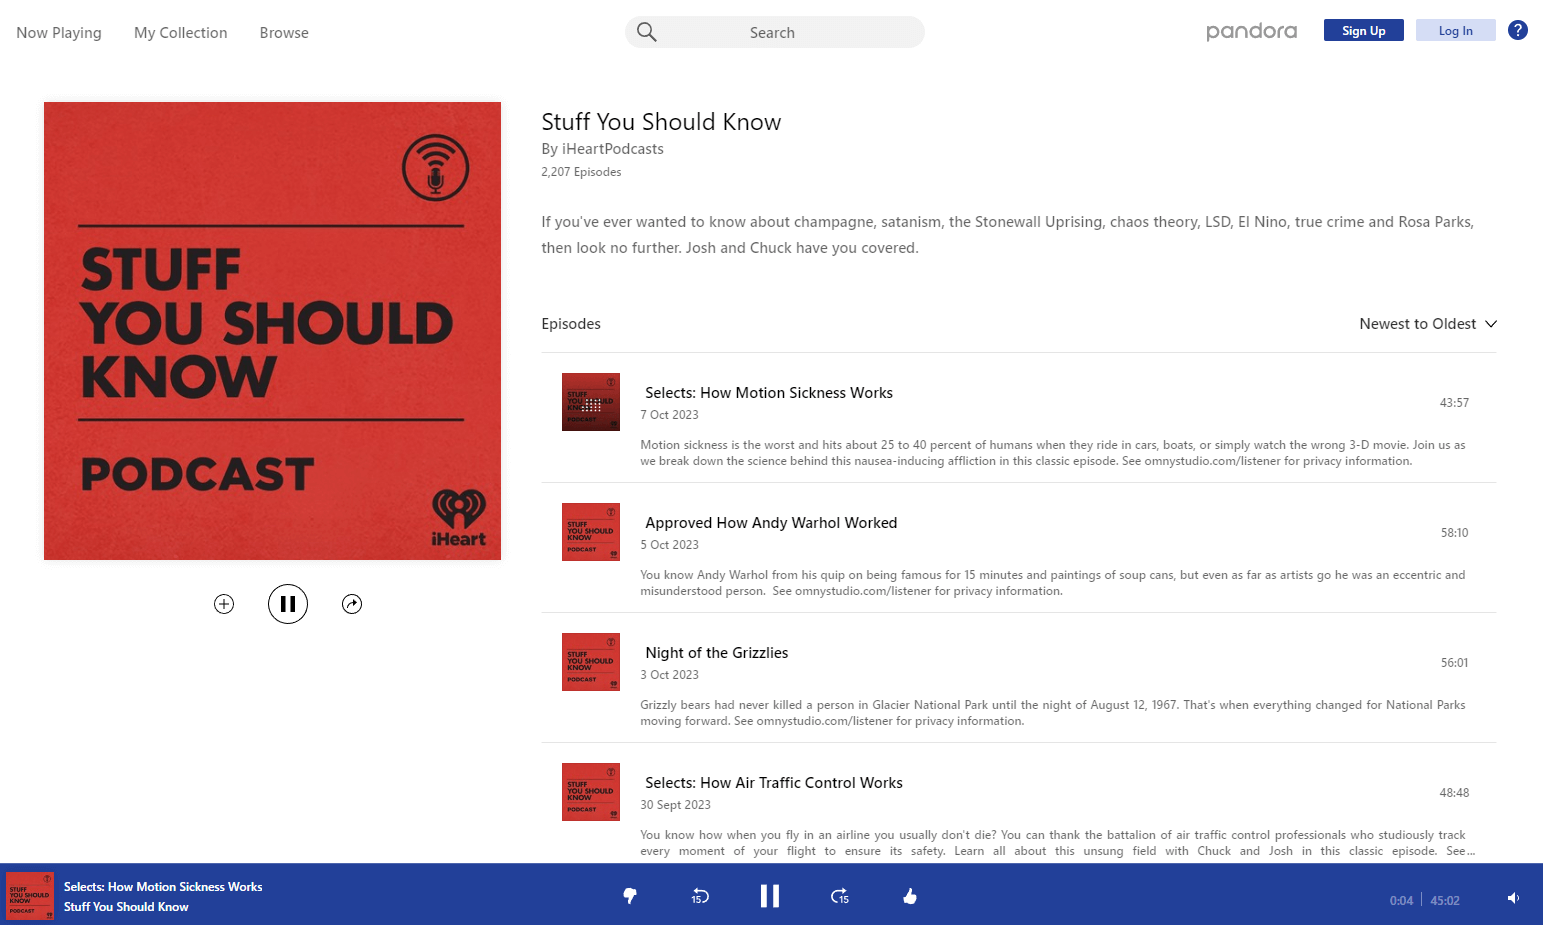Open My Collection tab

181,33
